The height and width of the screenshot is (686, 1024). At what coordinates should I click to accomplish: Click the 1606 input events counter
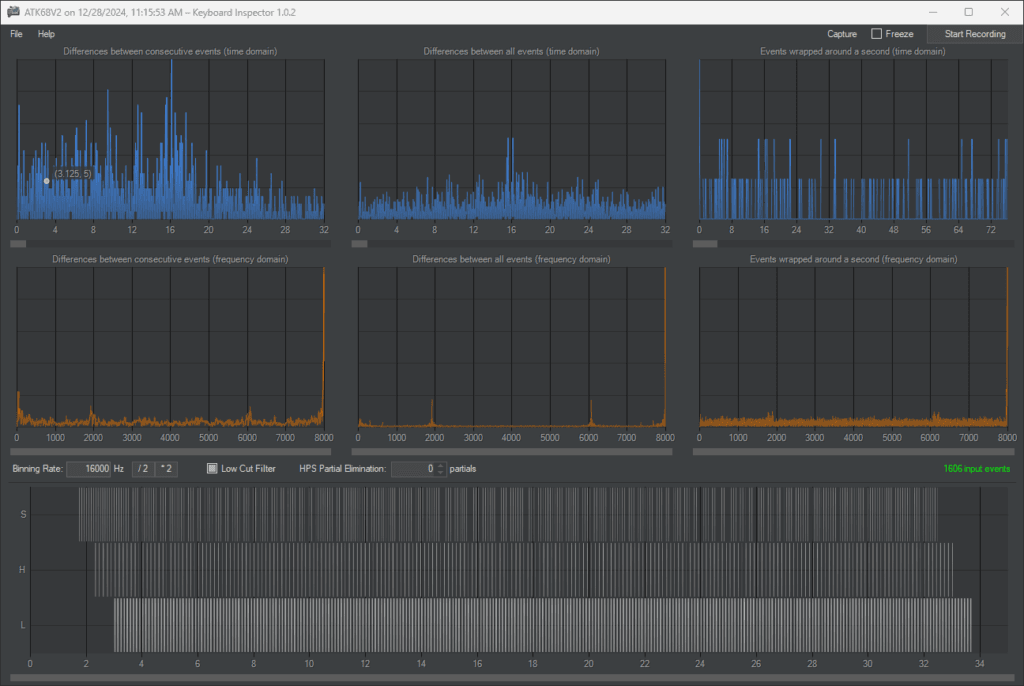point(976,468)
